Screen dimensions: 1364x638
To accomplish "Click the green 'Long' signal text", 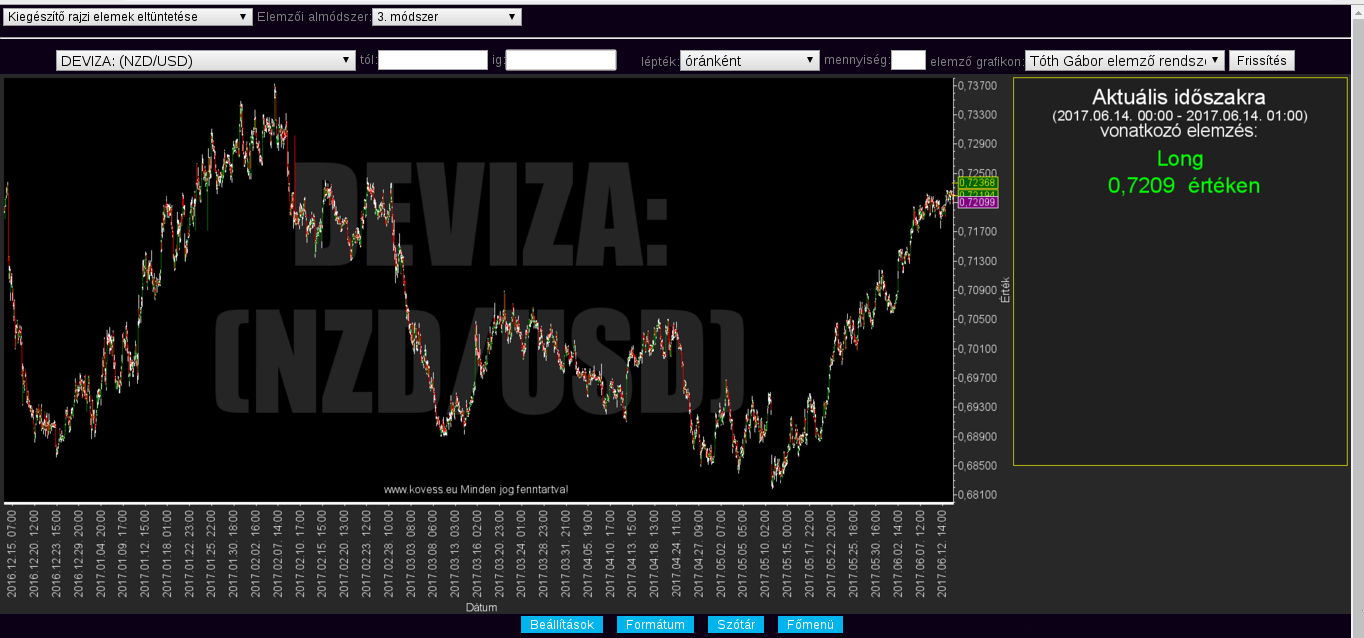I will tap(1180, 159).
